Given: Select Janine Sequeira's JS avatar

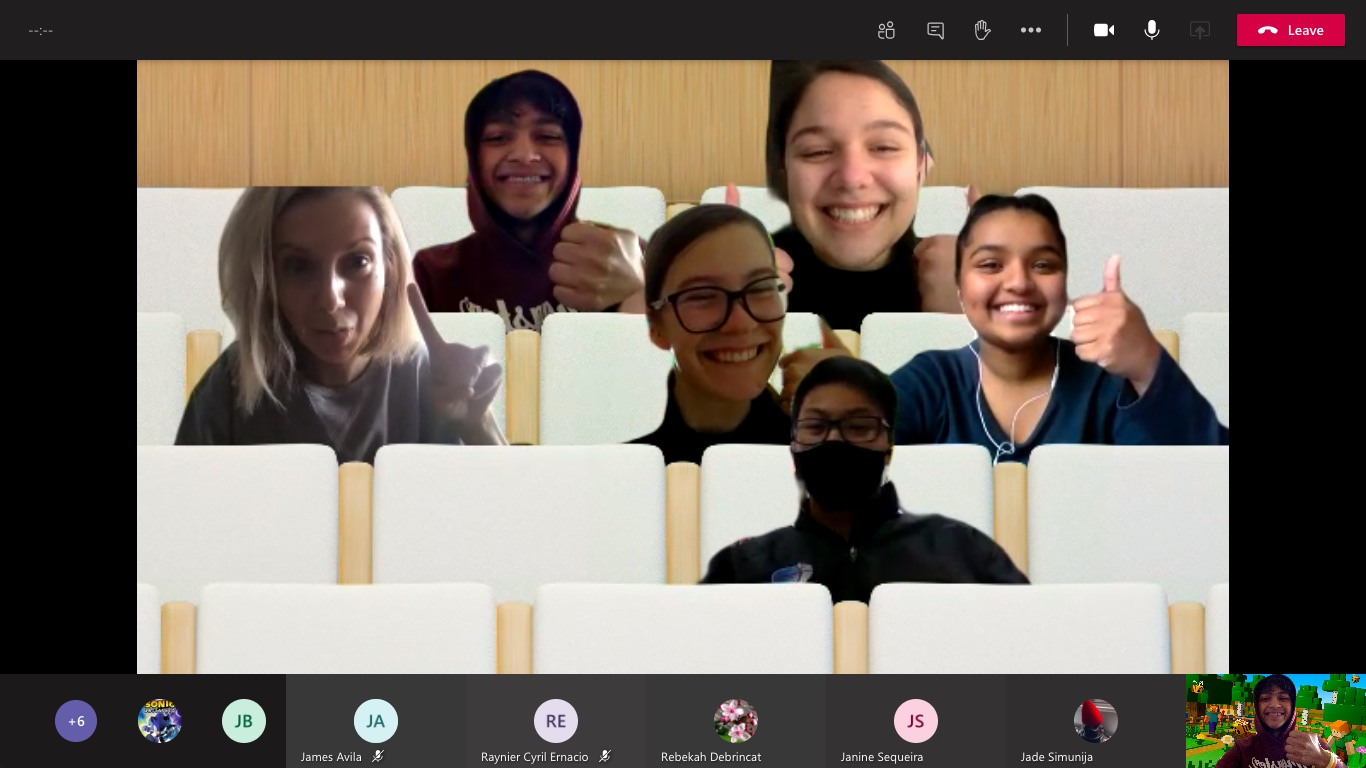Looking at the screenshot, I should 916,720.
